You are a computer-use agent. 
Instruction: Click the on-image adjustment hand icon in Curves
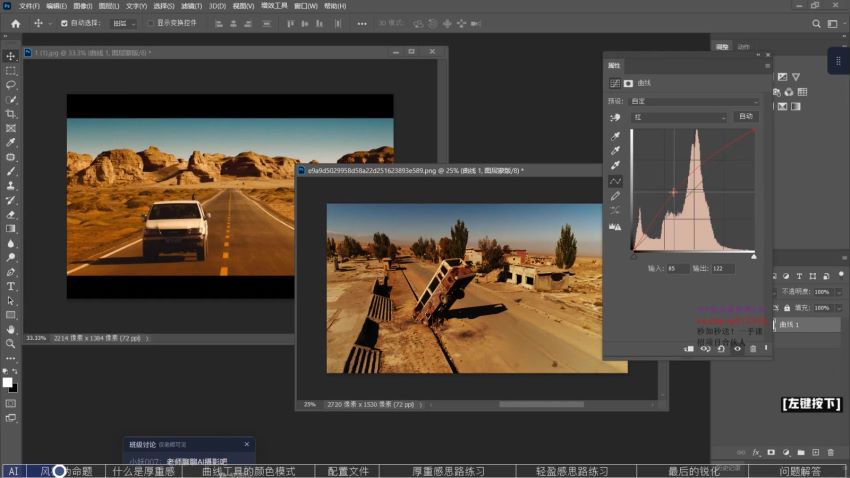coord(615,118)
